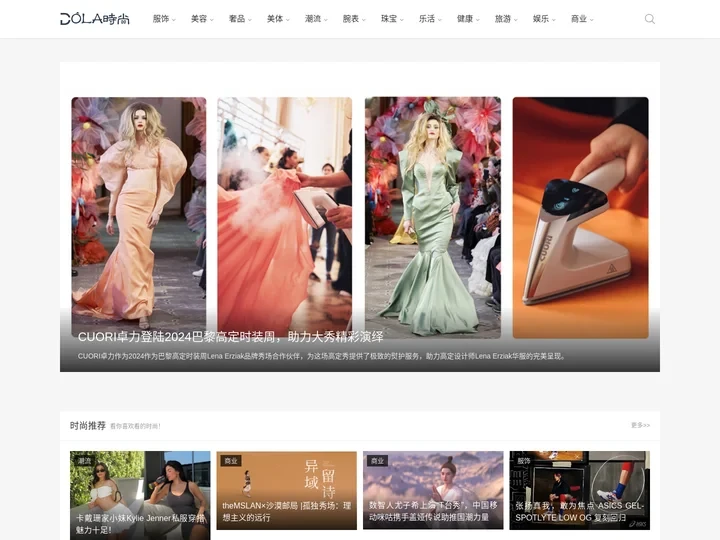
Task: Click the 服饰 tag on ASICS card
Action: tap(524, 461)
